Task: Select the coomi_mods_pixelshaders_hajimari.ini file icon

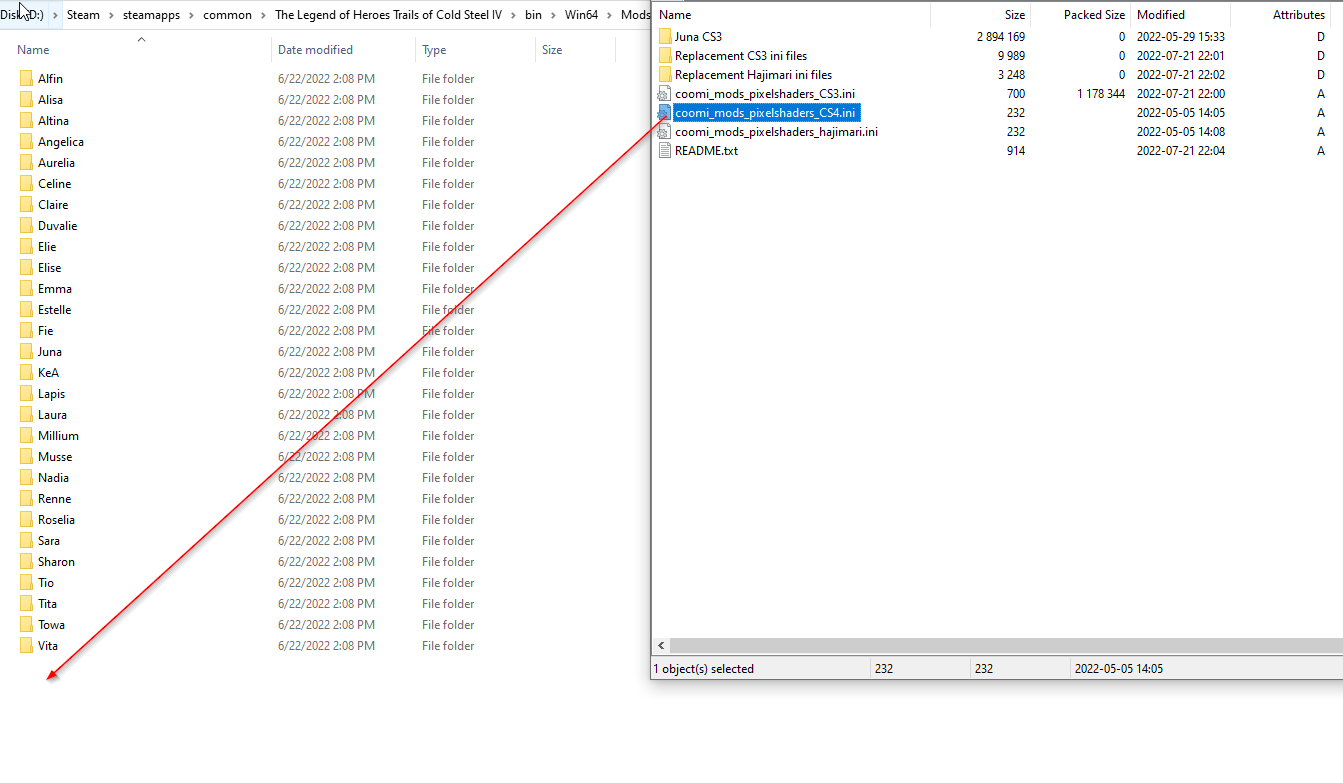Action: point(665,131)
